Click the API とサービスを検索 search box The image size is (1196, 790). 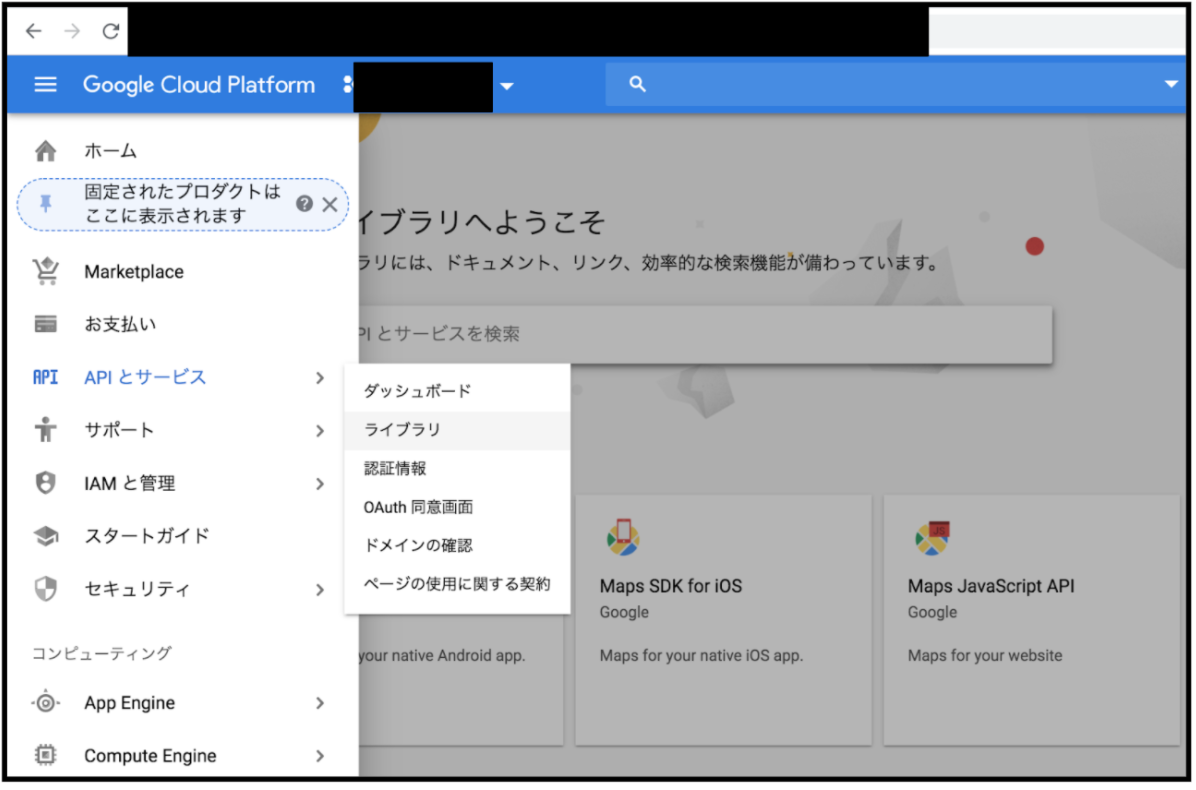(706, 335)
